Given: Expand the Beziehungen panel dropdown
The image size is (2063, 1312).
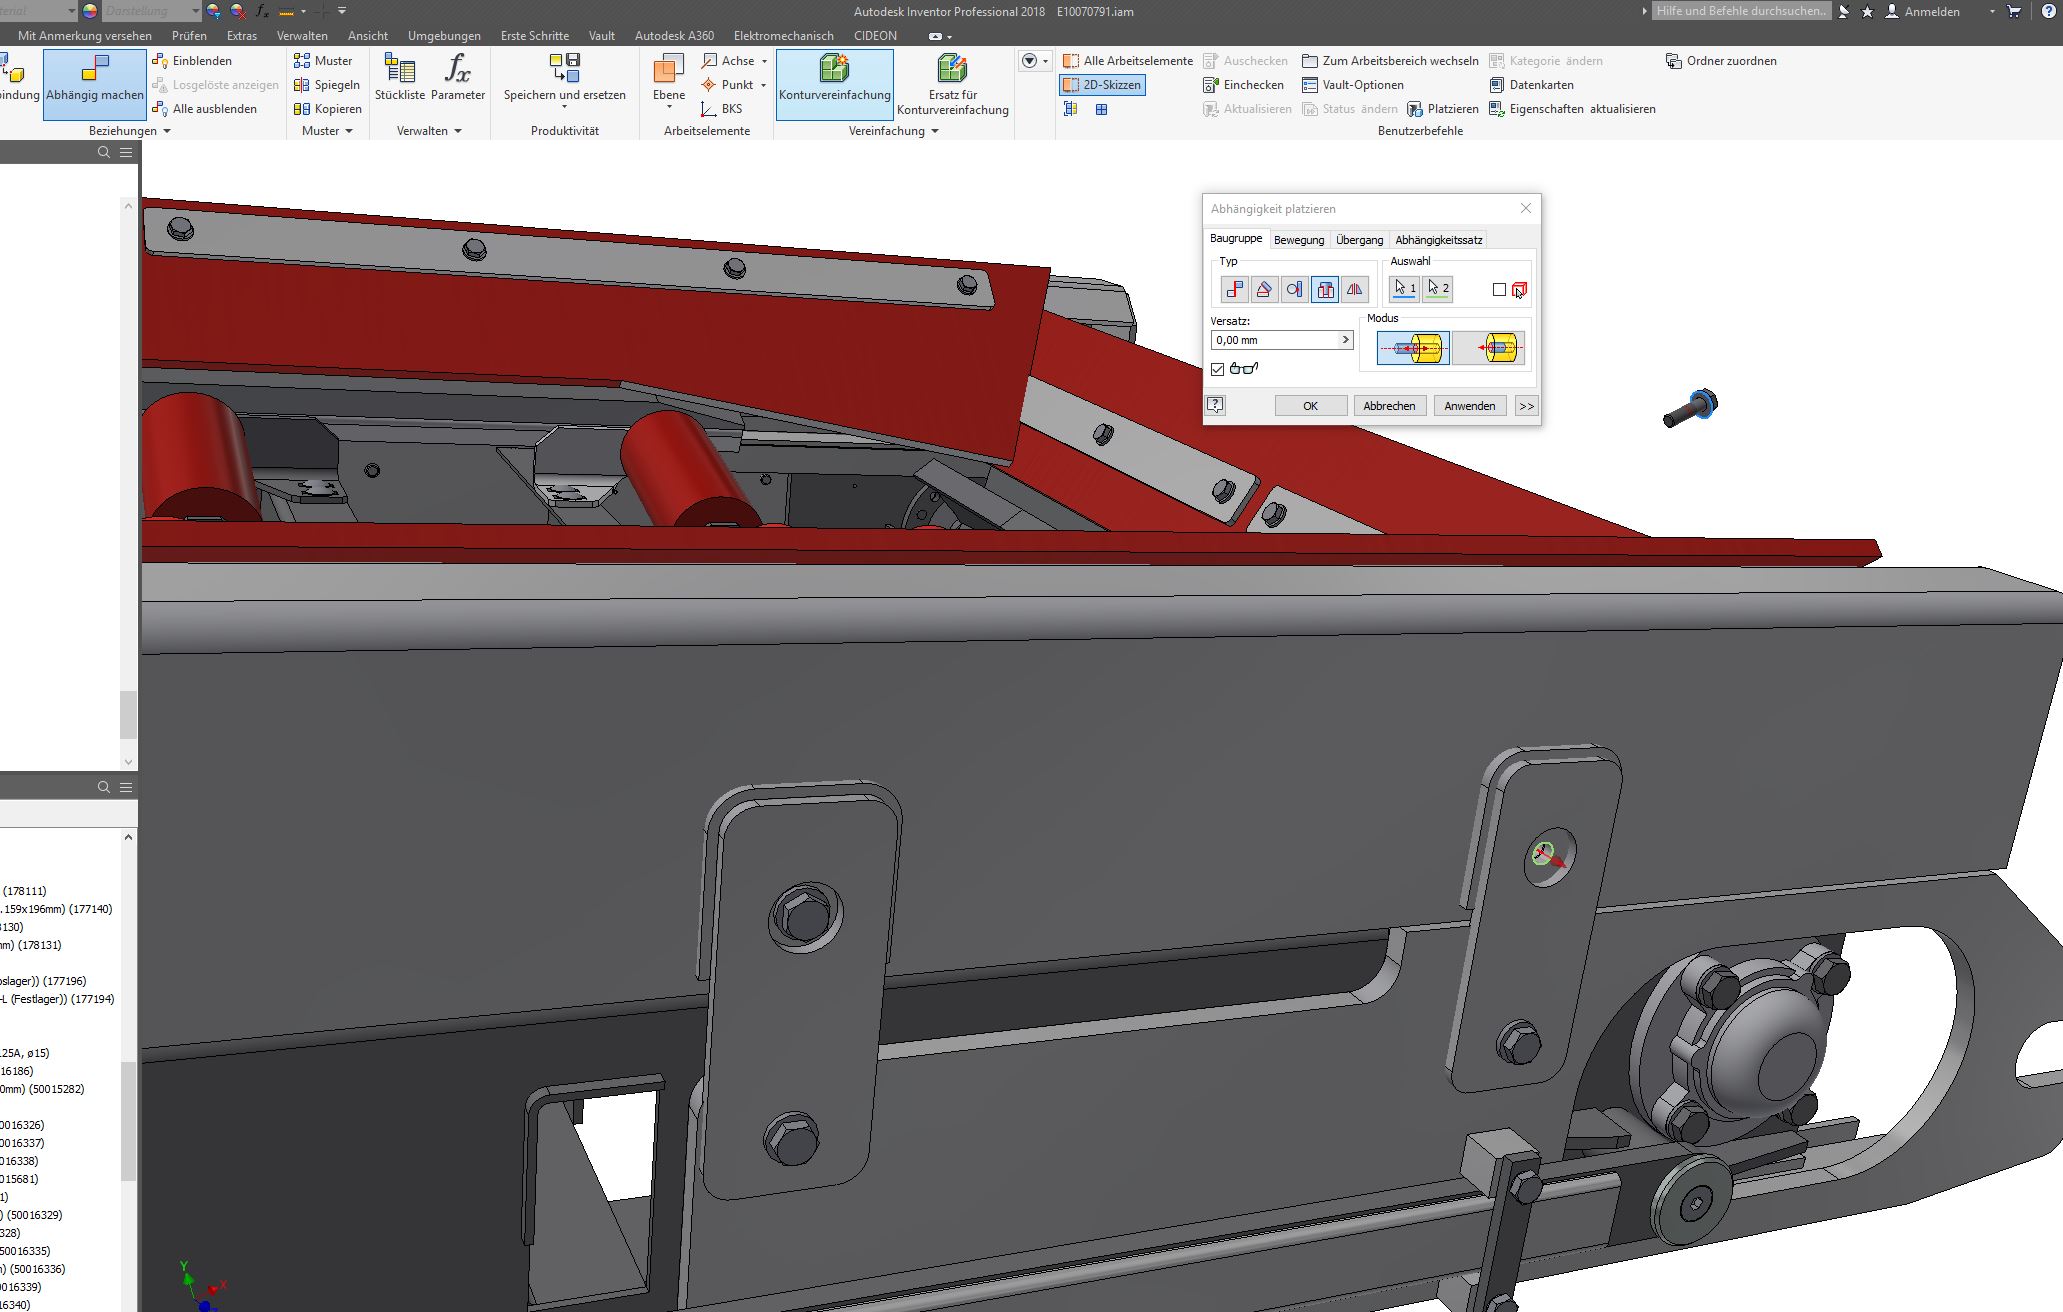Looking at the screenshot, I should (167, 131).
